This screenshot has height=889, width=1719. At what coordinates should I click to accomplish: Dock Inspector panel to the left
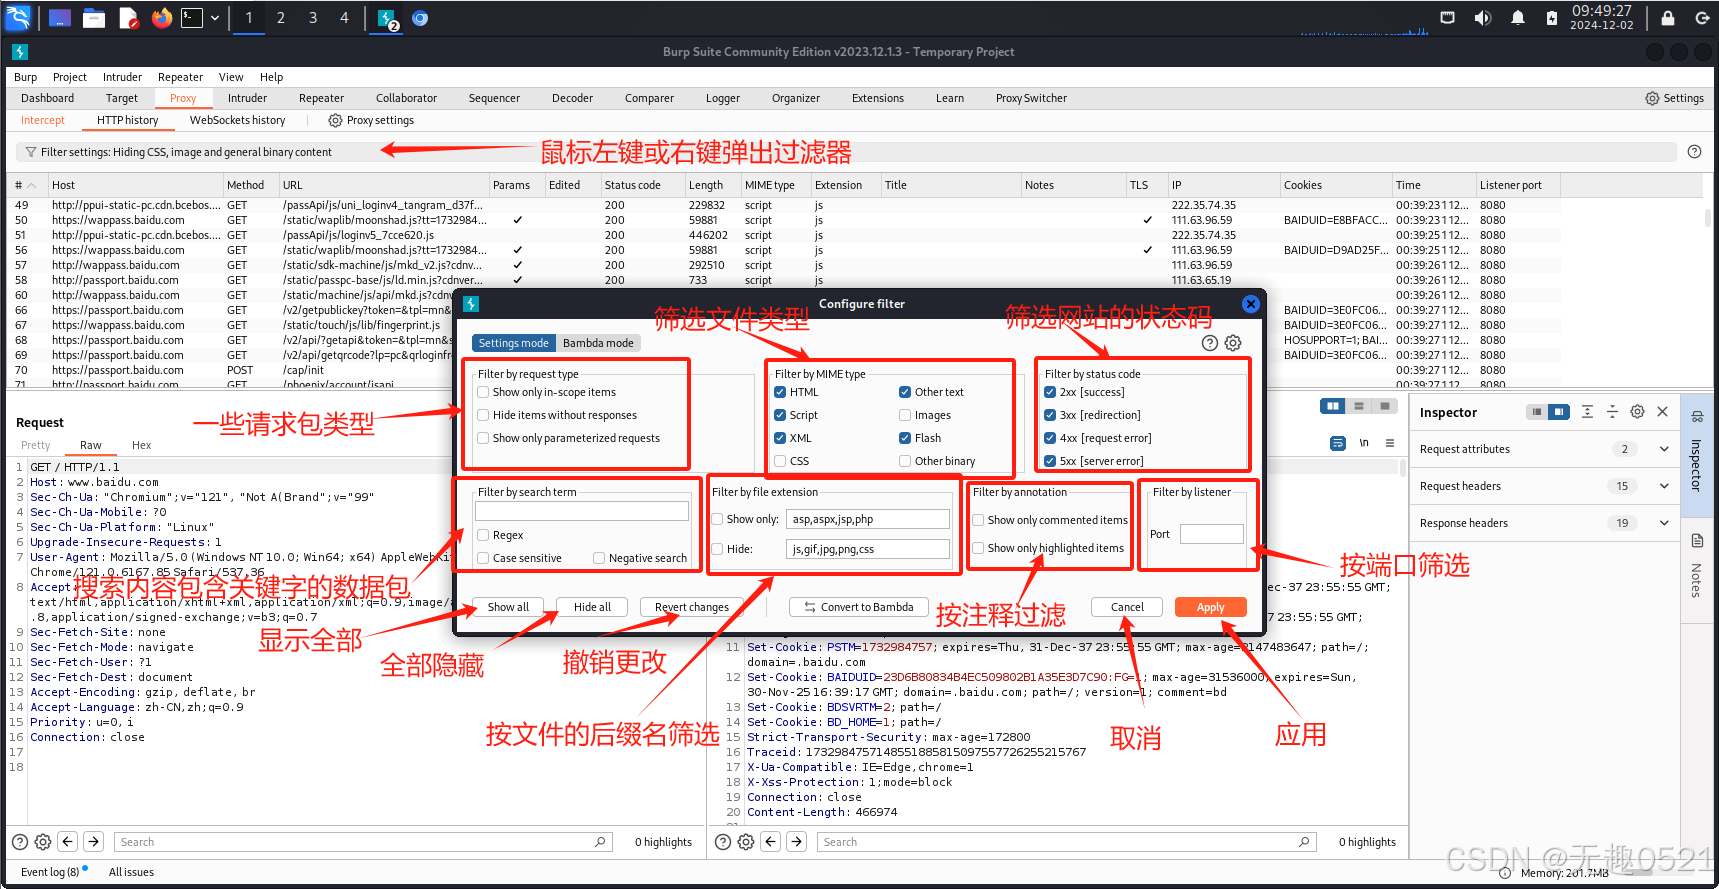tap(1536, 412)
